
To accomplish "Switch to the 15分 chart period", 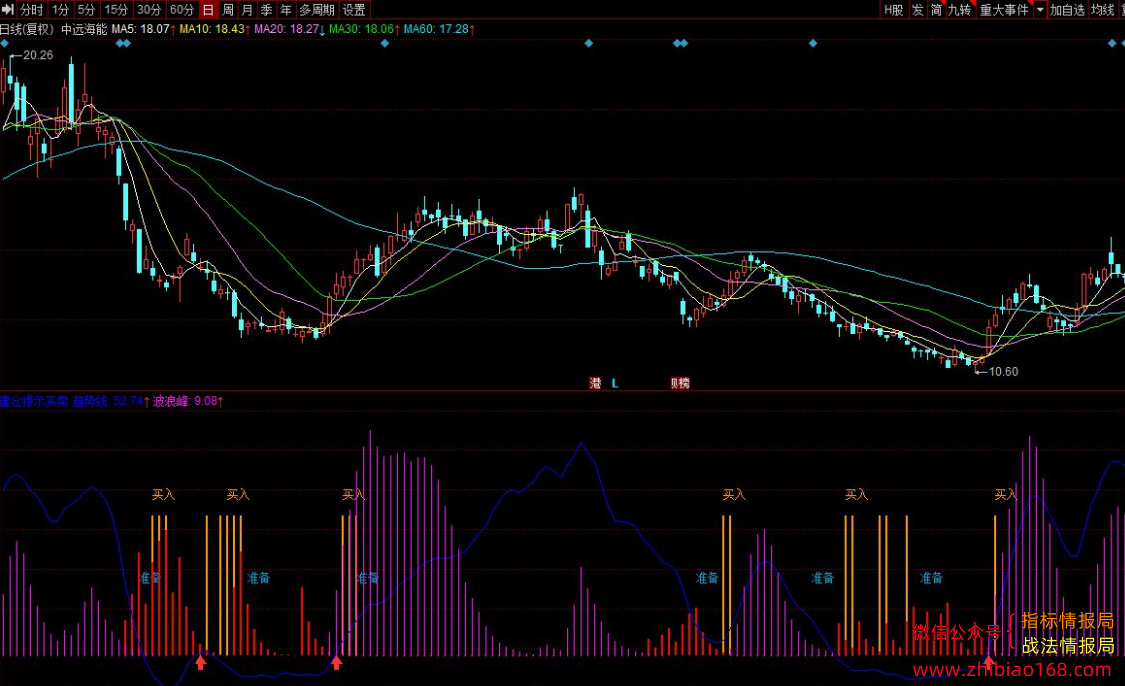I will 116,9.
